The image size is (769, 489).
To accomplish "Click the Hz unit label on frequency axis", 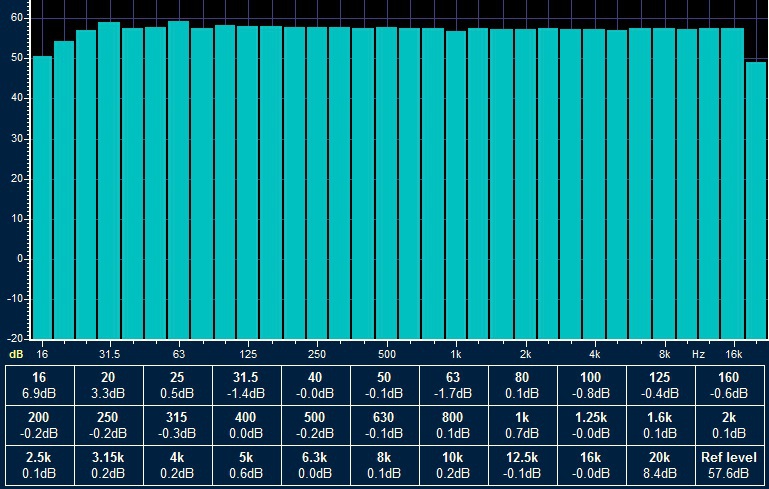I will (x=698, y=354).
